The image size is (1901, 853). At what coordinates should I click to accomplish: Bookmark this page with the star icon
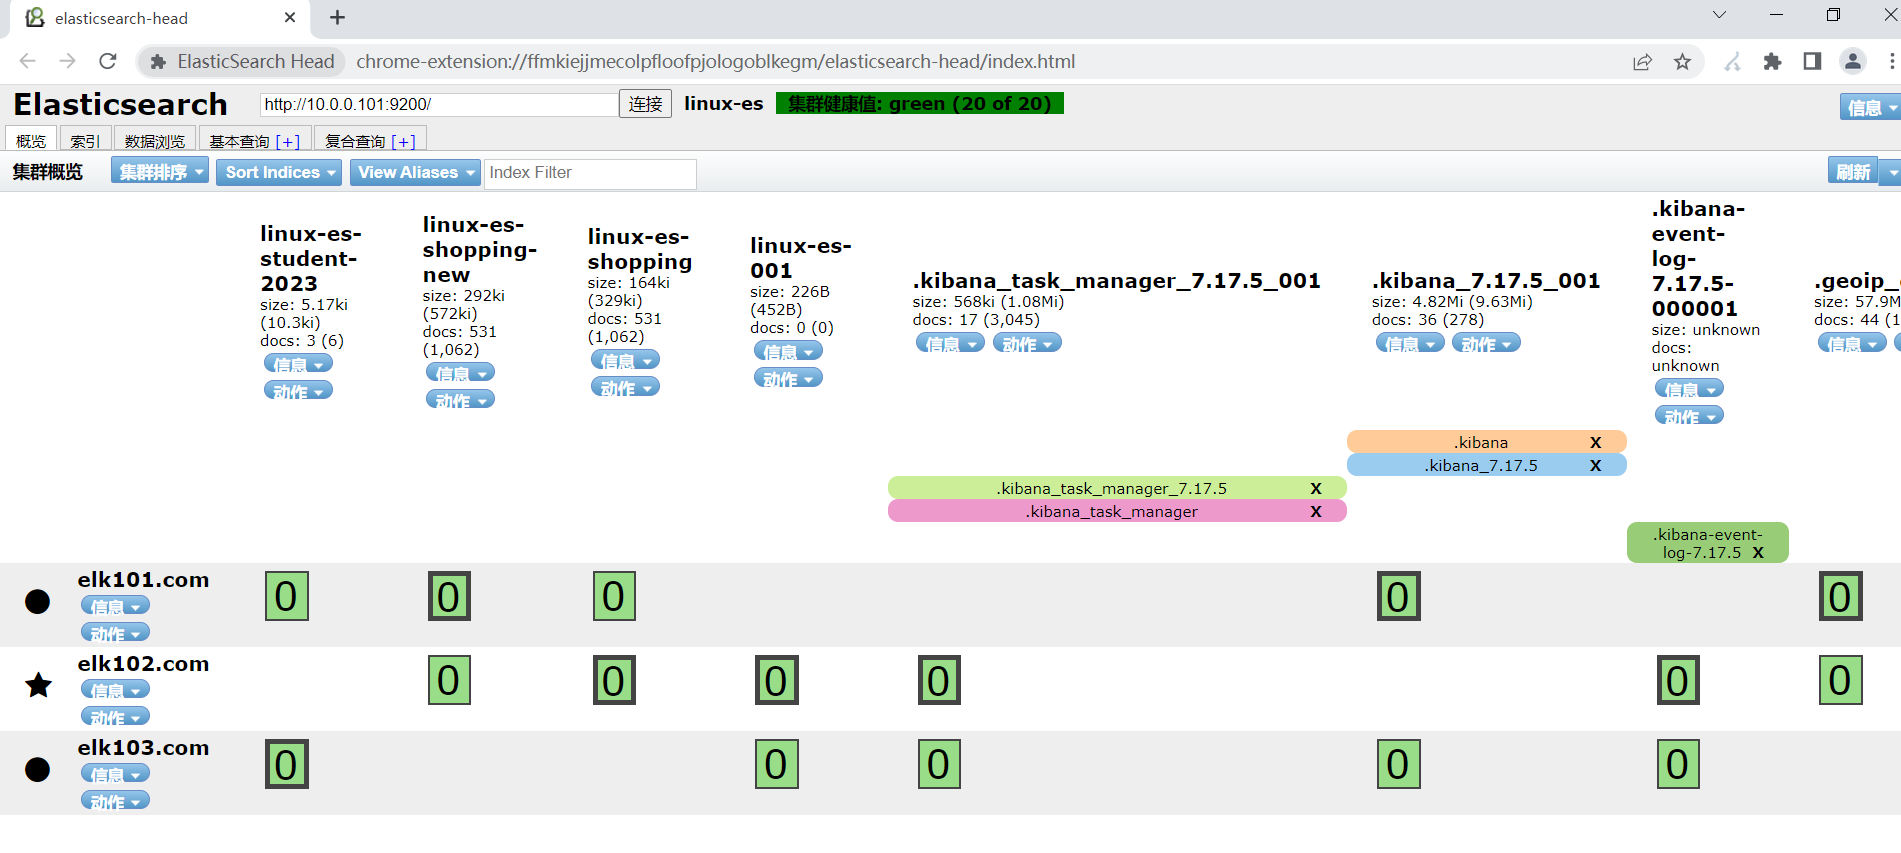click(x=1683, y=62)
